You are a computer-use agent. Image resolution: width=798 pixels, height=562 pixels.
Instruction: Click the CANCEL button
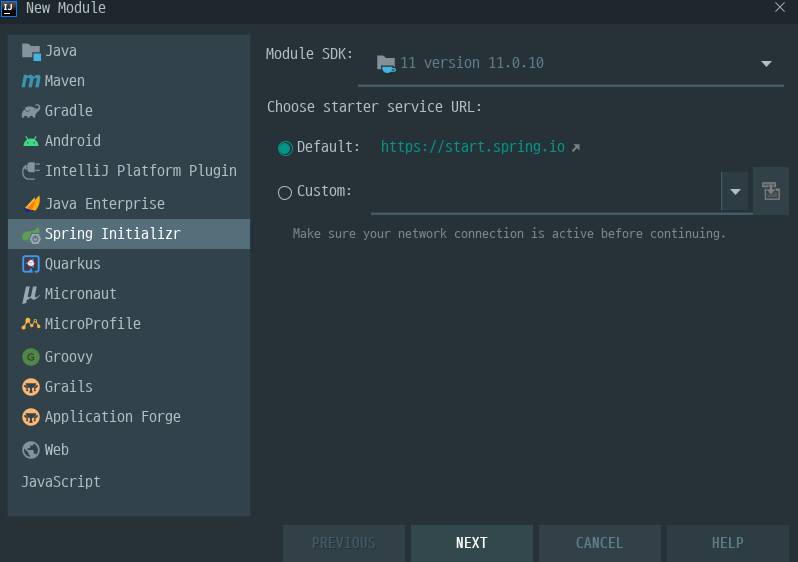[600, 543]
